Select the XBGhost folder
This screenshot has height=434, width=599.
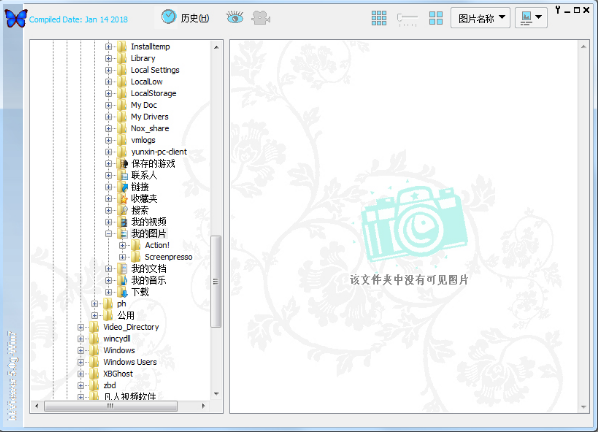(x=118, y=374)
